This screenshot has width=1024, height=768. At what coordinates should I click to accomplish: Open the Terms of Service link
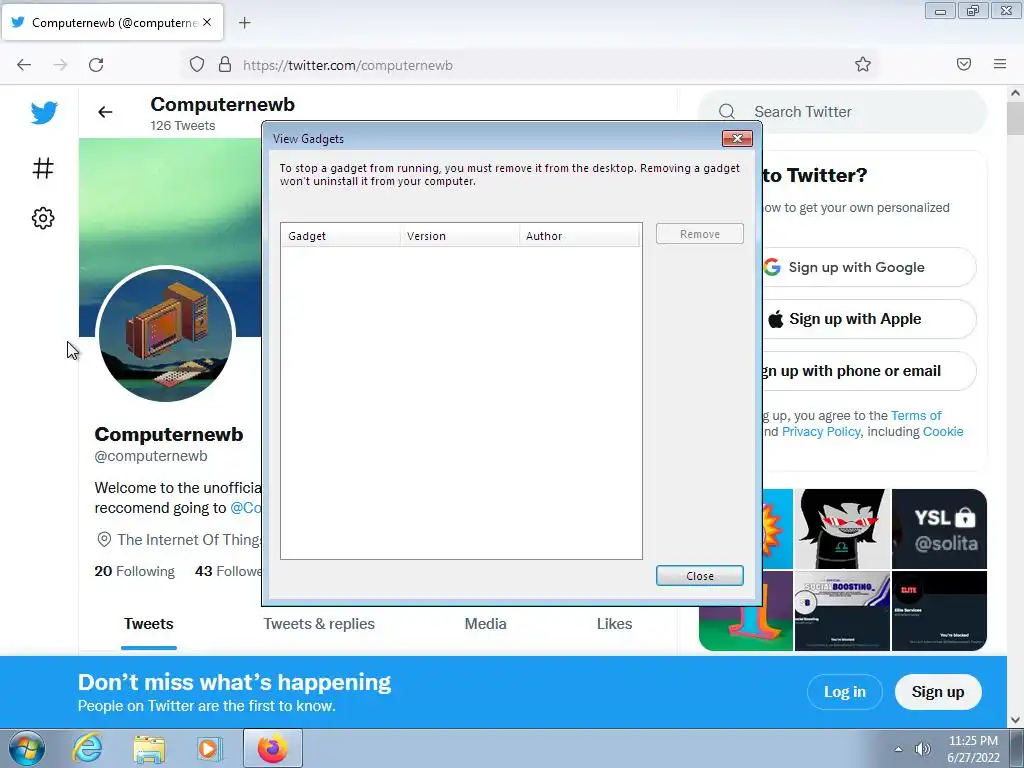point(916,415)
